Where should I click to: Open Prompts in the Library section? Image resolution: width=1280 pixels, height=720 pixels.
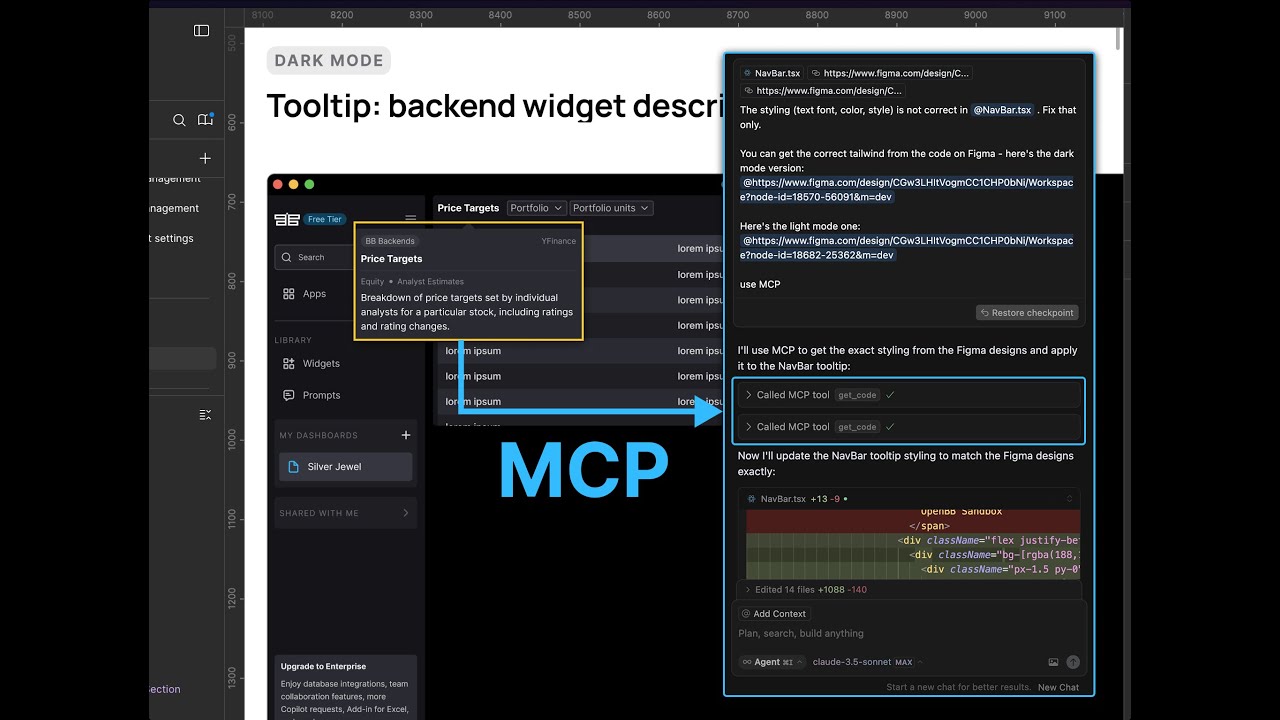(321, 395)
